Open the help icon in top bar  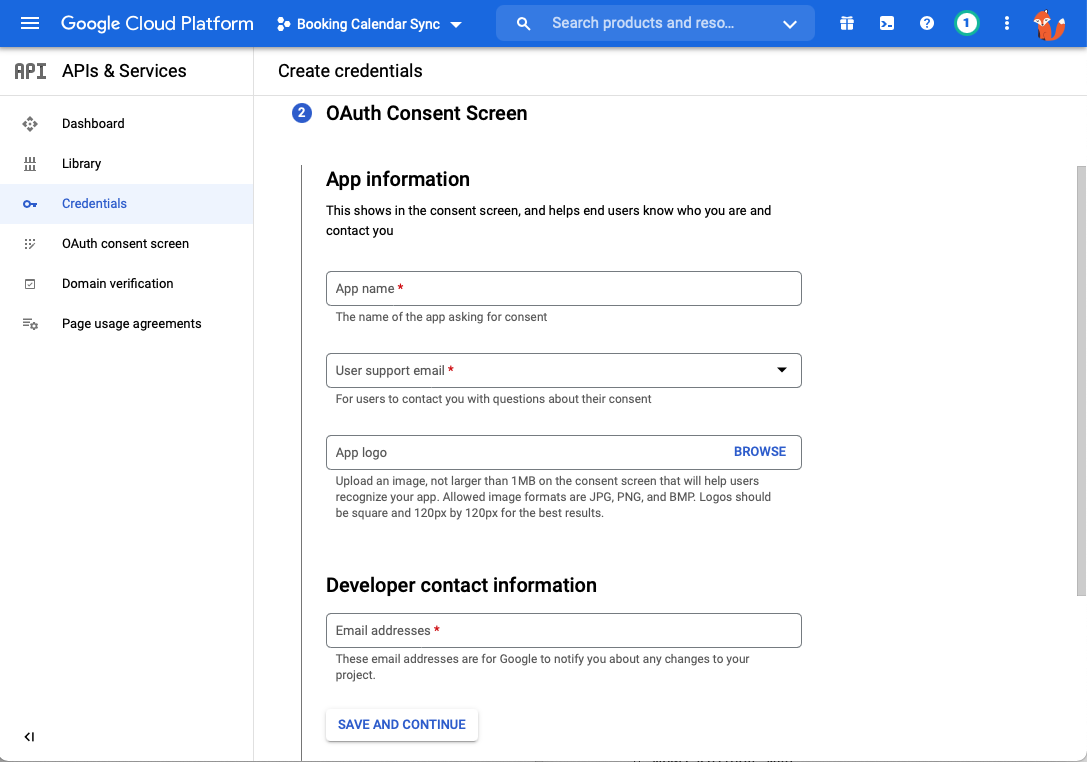(926, 22)
